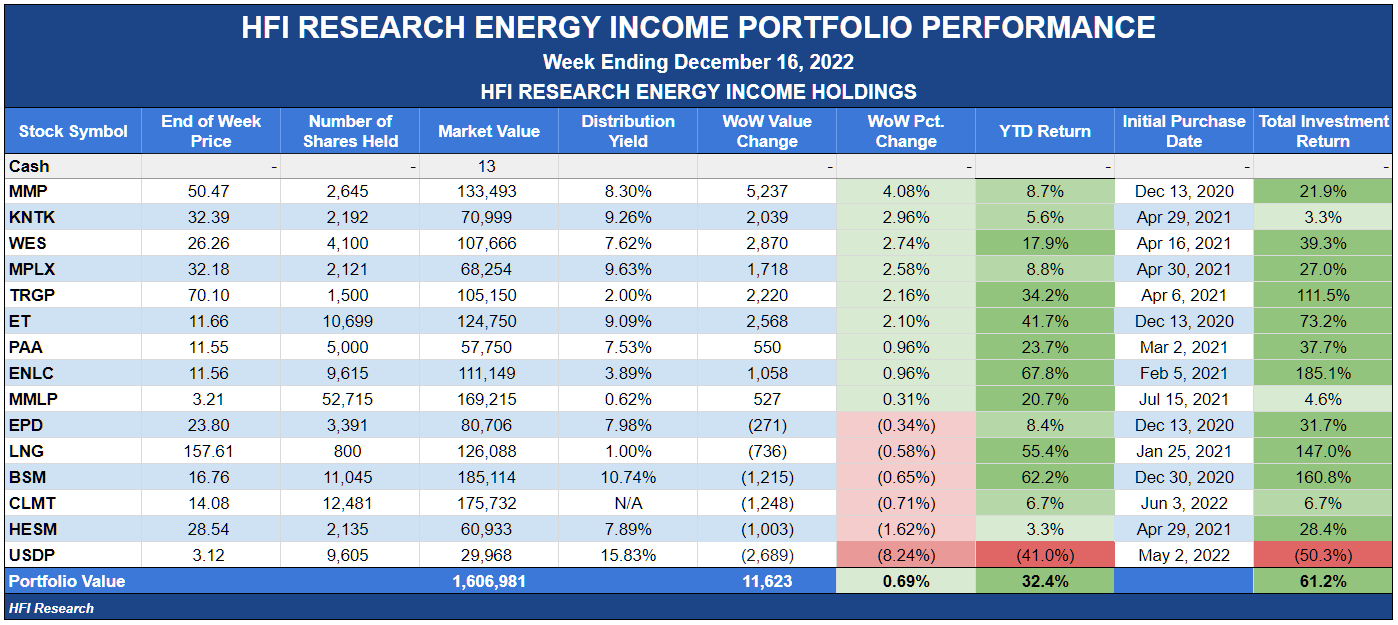Select the YTD Return column header

(1045, 131)
